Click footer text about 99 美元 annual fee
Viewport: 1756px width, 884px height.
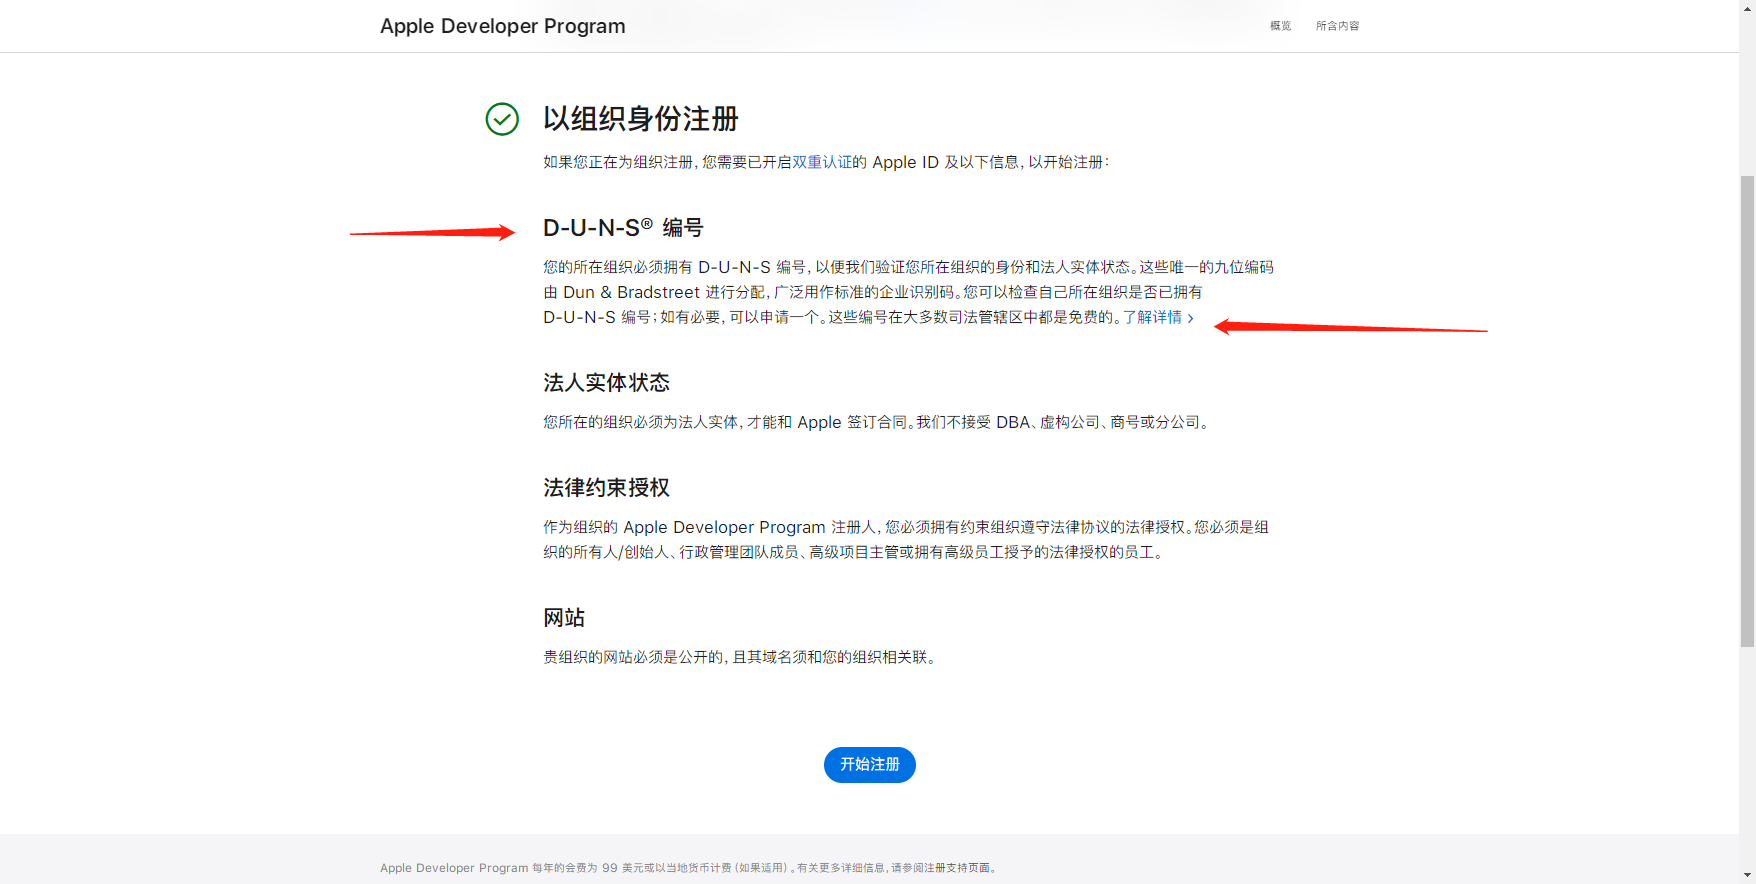click(689, 868)
